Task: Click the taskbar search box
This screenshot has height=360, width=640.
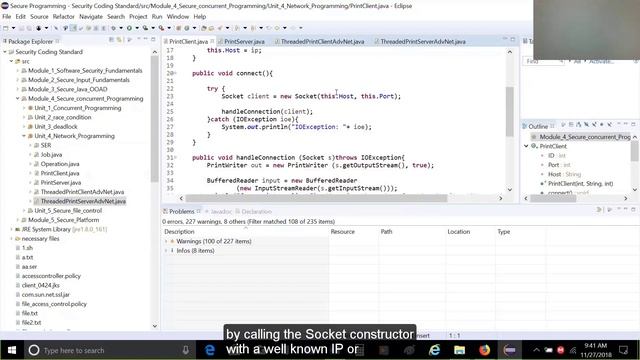Action: coord(109,350)
